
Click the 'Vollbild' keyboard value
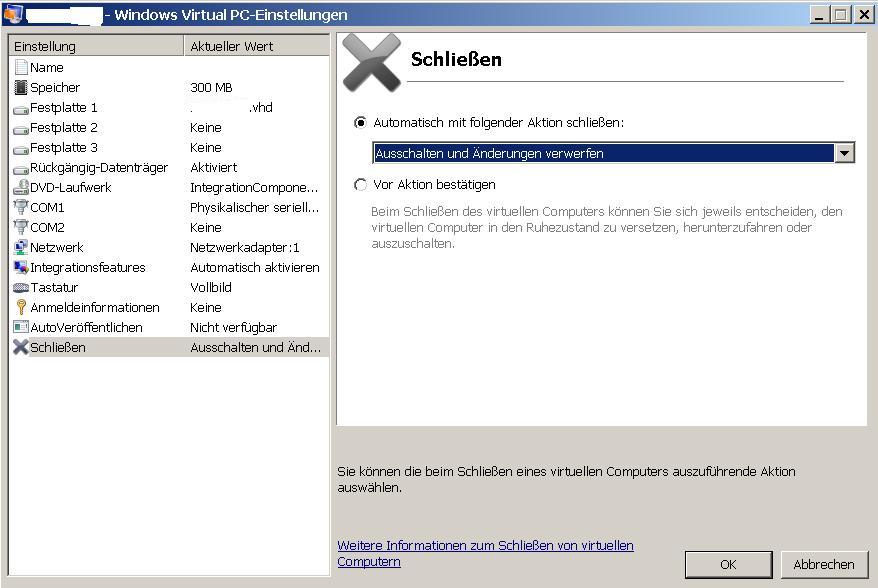211,287
